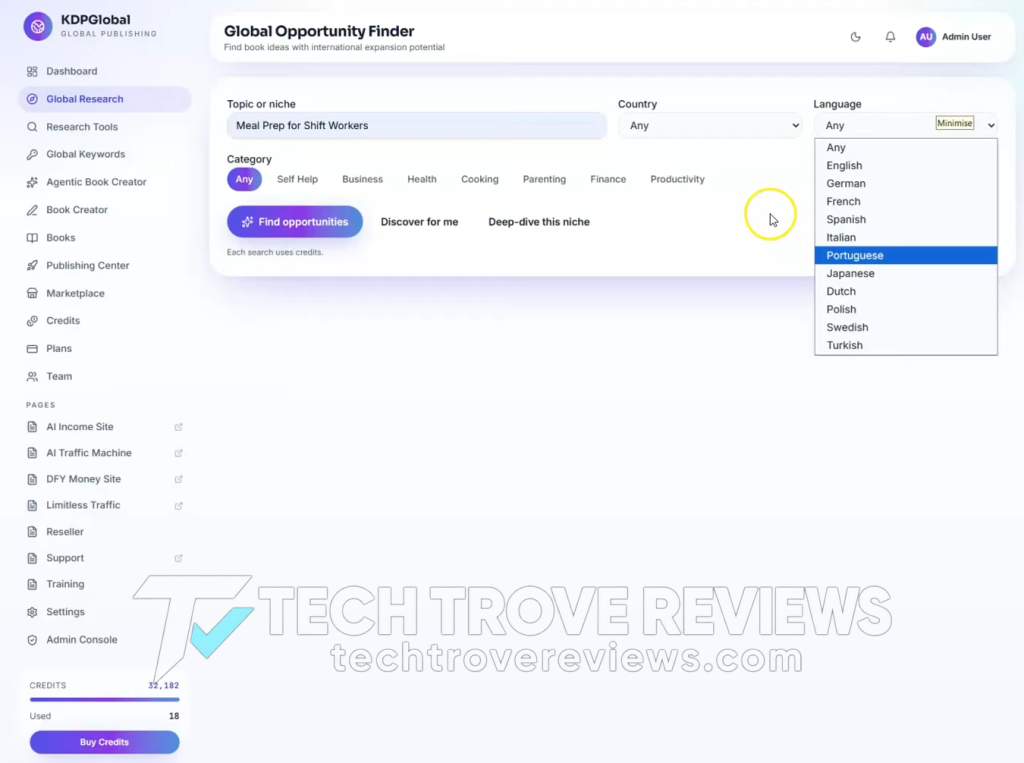The width and height of the screenshot is (1024, 763).
Task: Click the Research Tools magnifier icon
Action: [32, 127]
